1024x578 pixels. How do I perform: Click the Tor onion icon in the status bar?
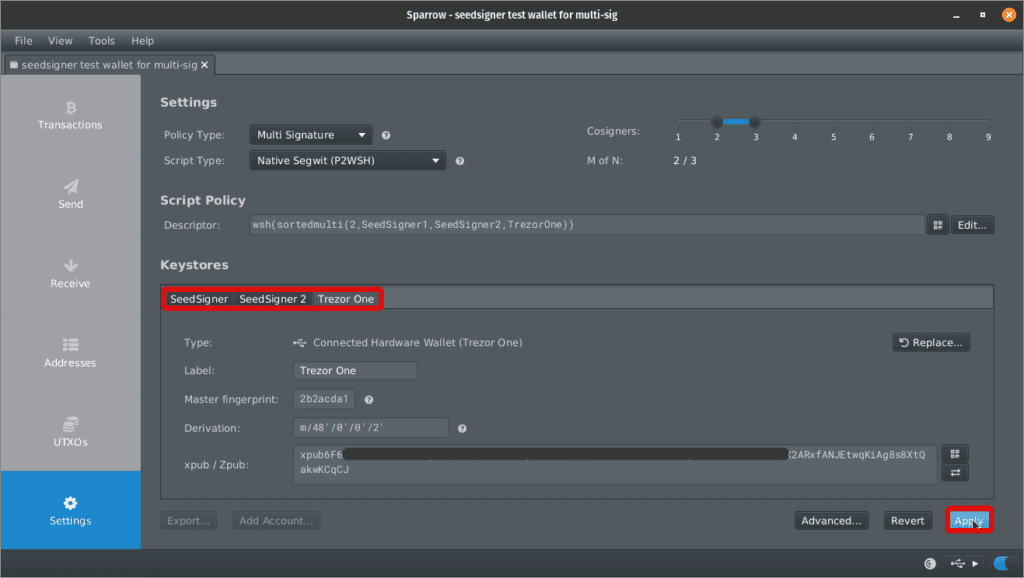pyautogui.click(x=930, y=563)
